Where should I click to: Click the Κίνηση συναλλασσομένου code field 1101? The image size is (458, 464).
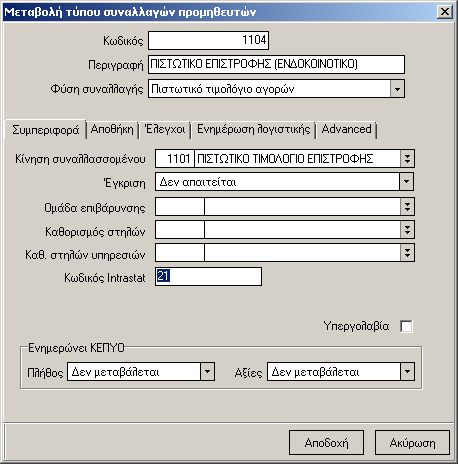[175, 158]
